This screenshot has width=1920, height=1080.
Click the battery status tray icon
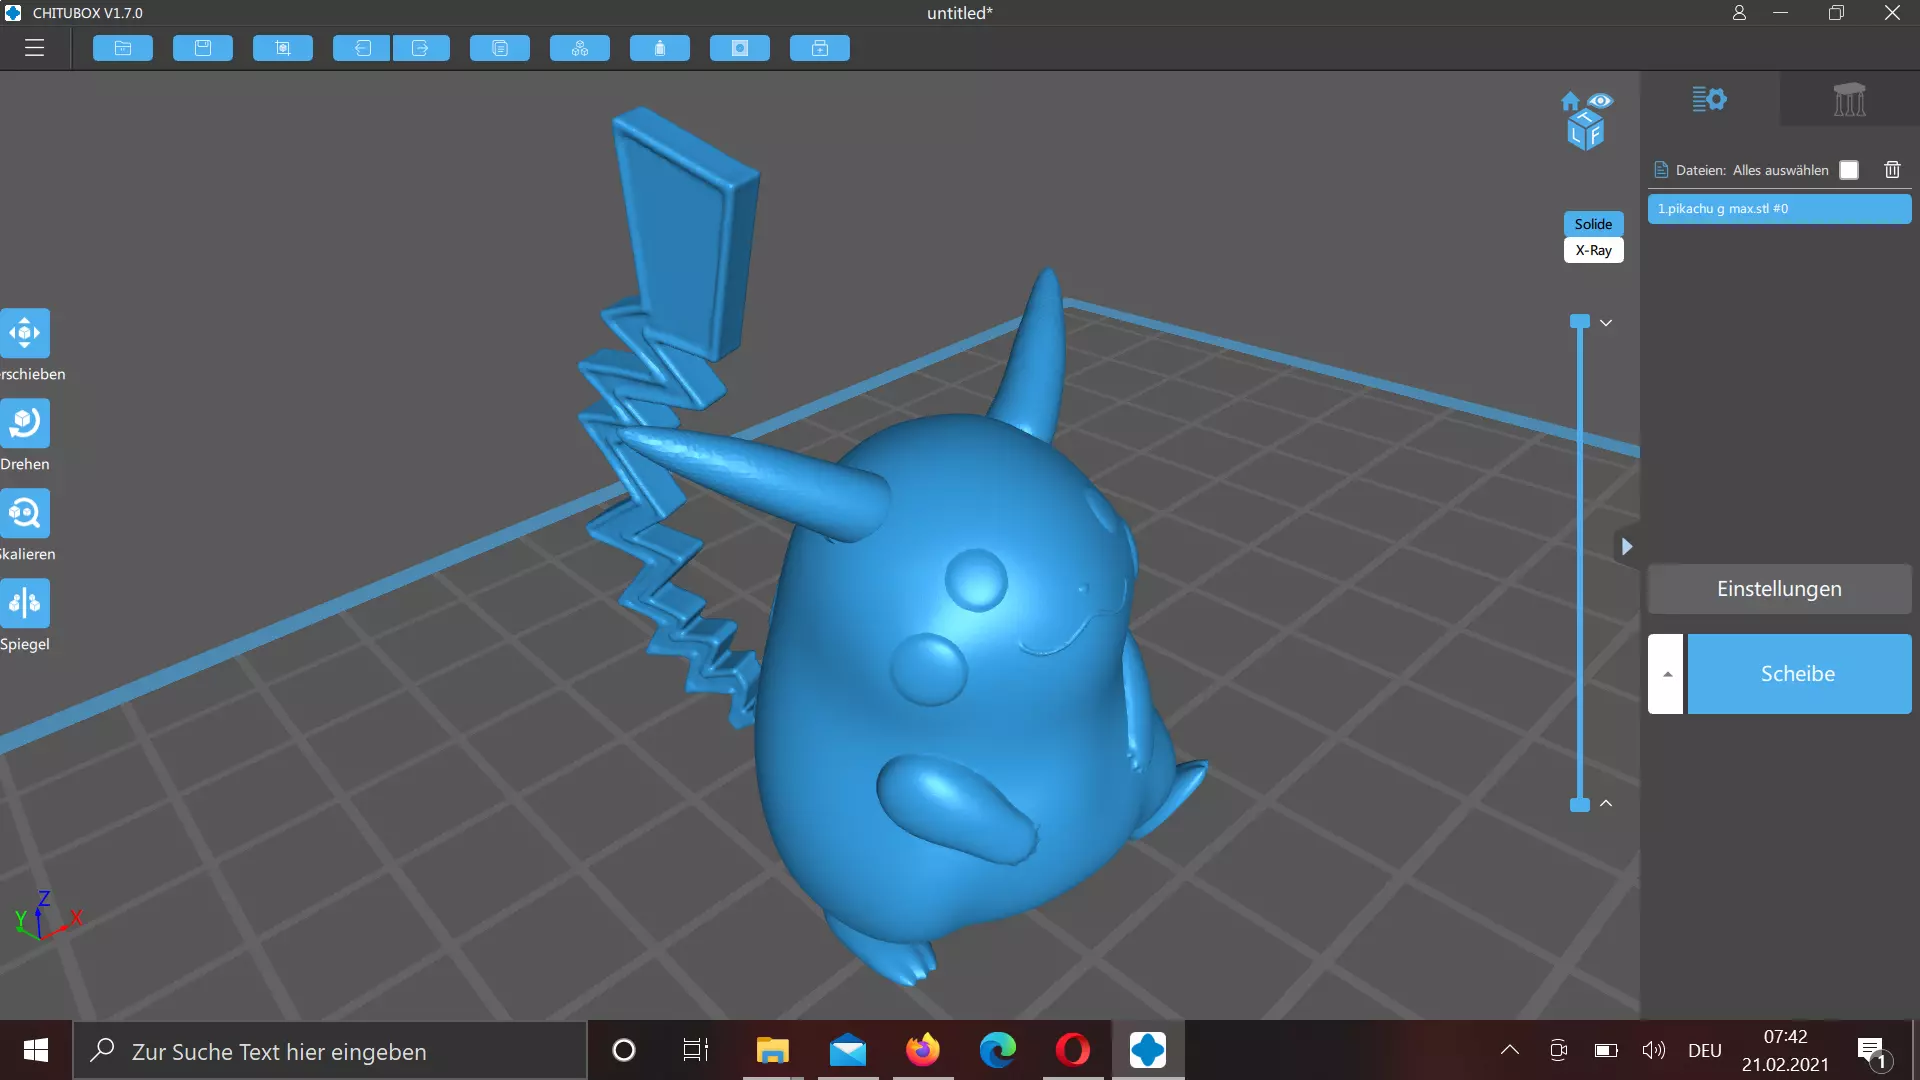pyautogui.click(x=1606, y=1050)
